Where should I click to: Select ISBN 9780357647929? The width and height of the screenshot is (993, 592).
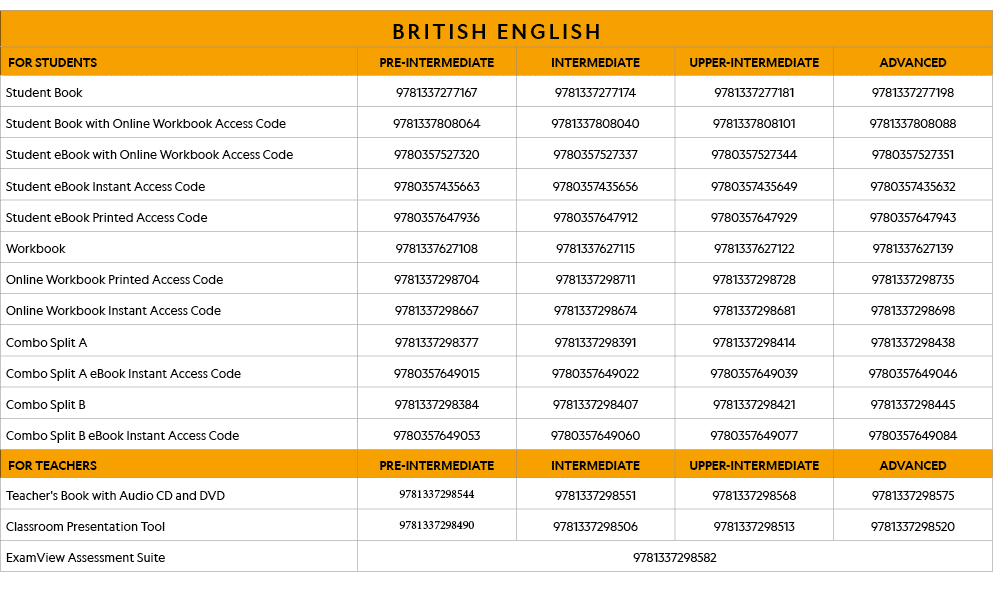click(x=754, y=218)
